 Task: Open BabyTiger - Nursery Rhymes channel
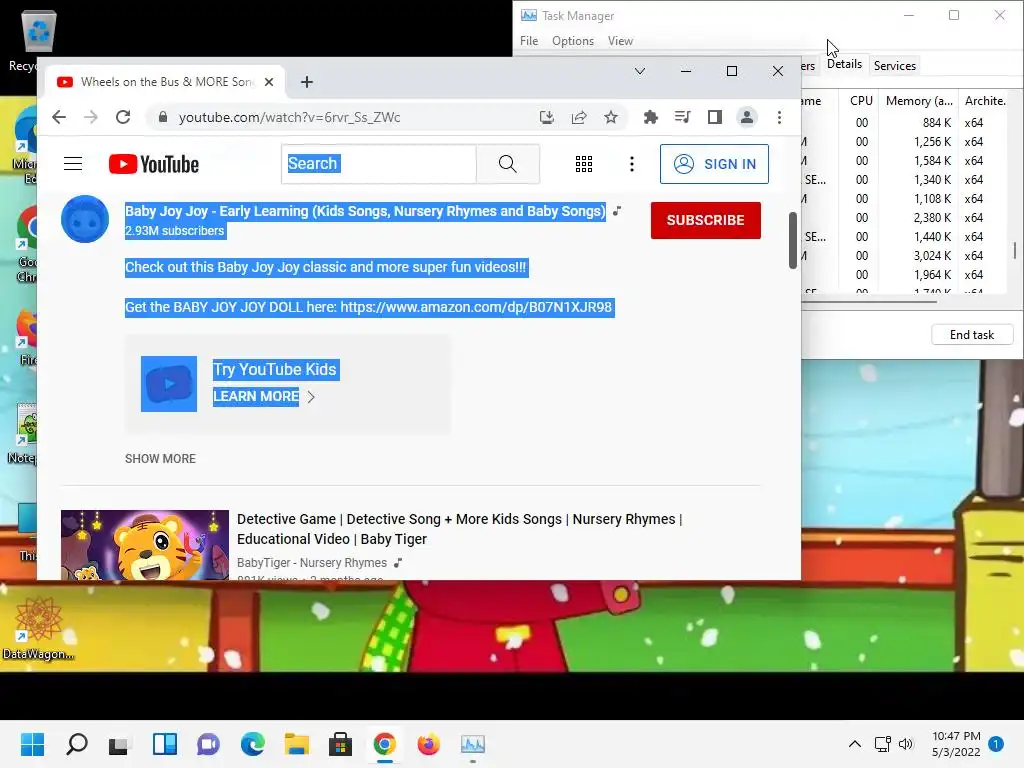(x=312, y=563)
